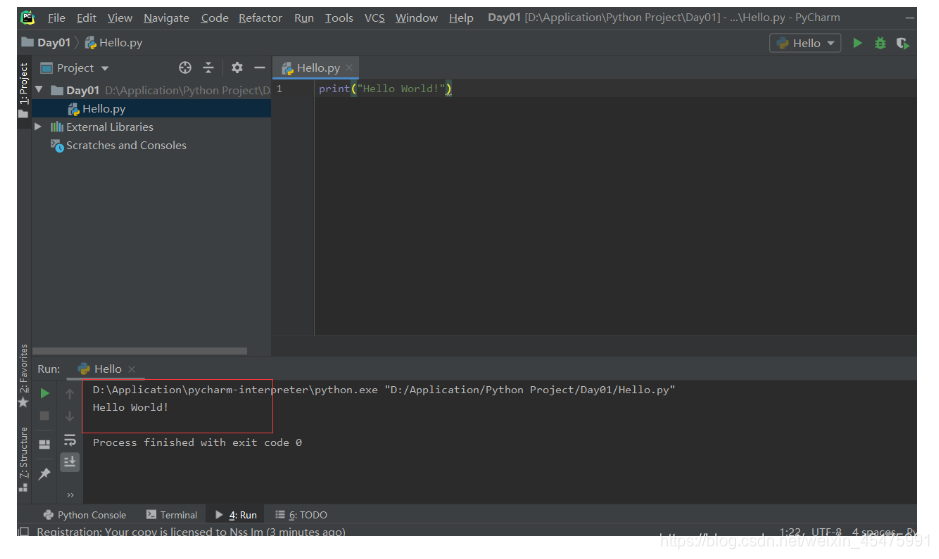The height and width of the screenshot is (559, 939).
Task: Open the 7: Structure side tab
Action: (x=24, y=459)
